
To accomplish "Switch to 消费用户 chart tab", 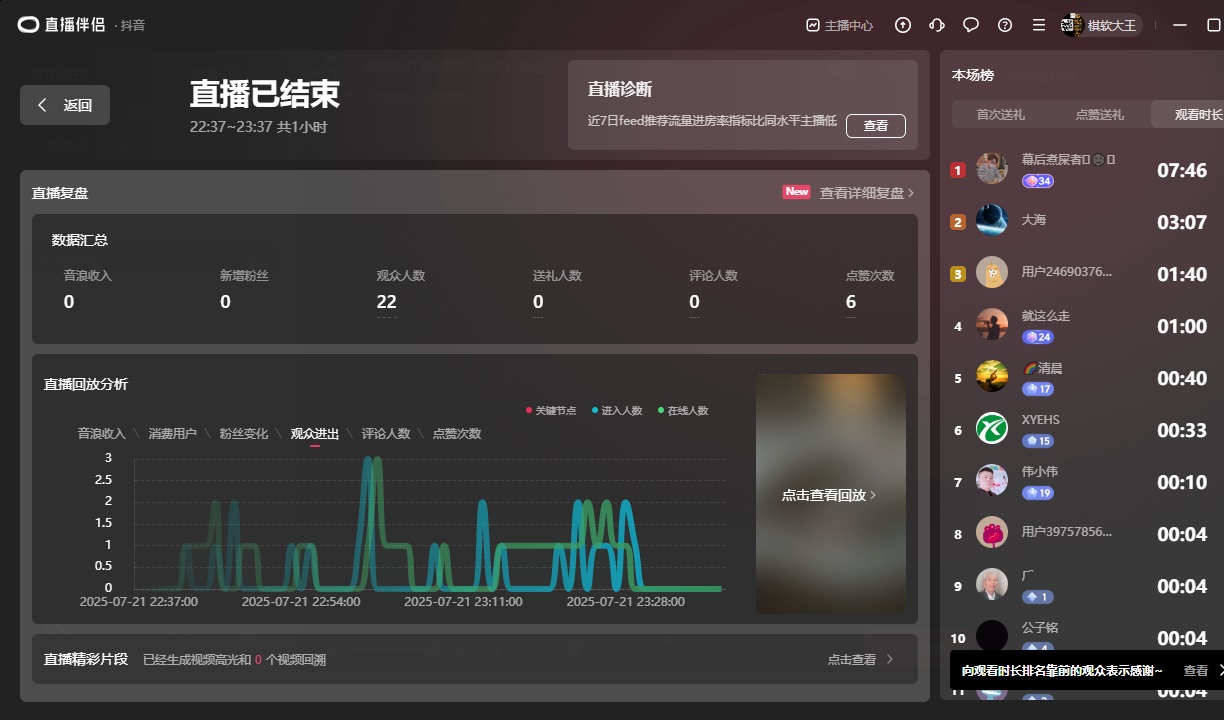I will (173, 434).
